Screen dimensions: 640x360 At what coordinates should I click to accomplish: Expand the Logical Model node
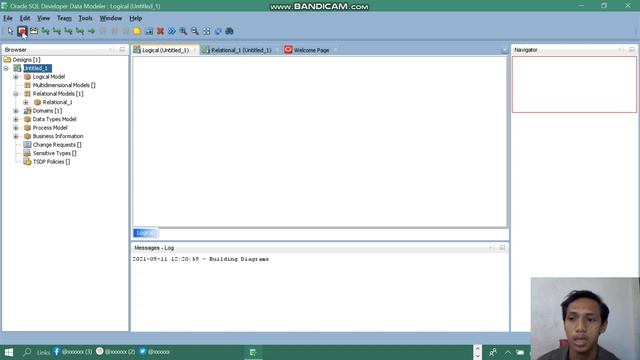tap(16, 77)
